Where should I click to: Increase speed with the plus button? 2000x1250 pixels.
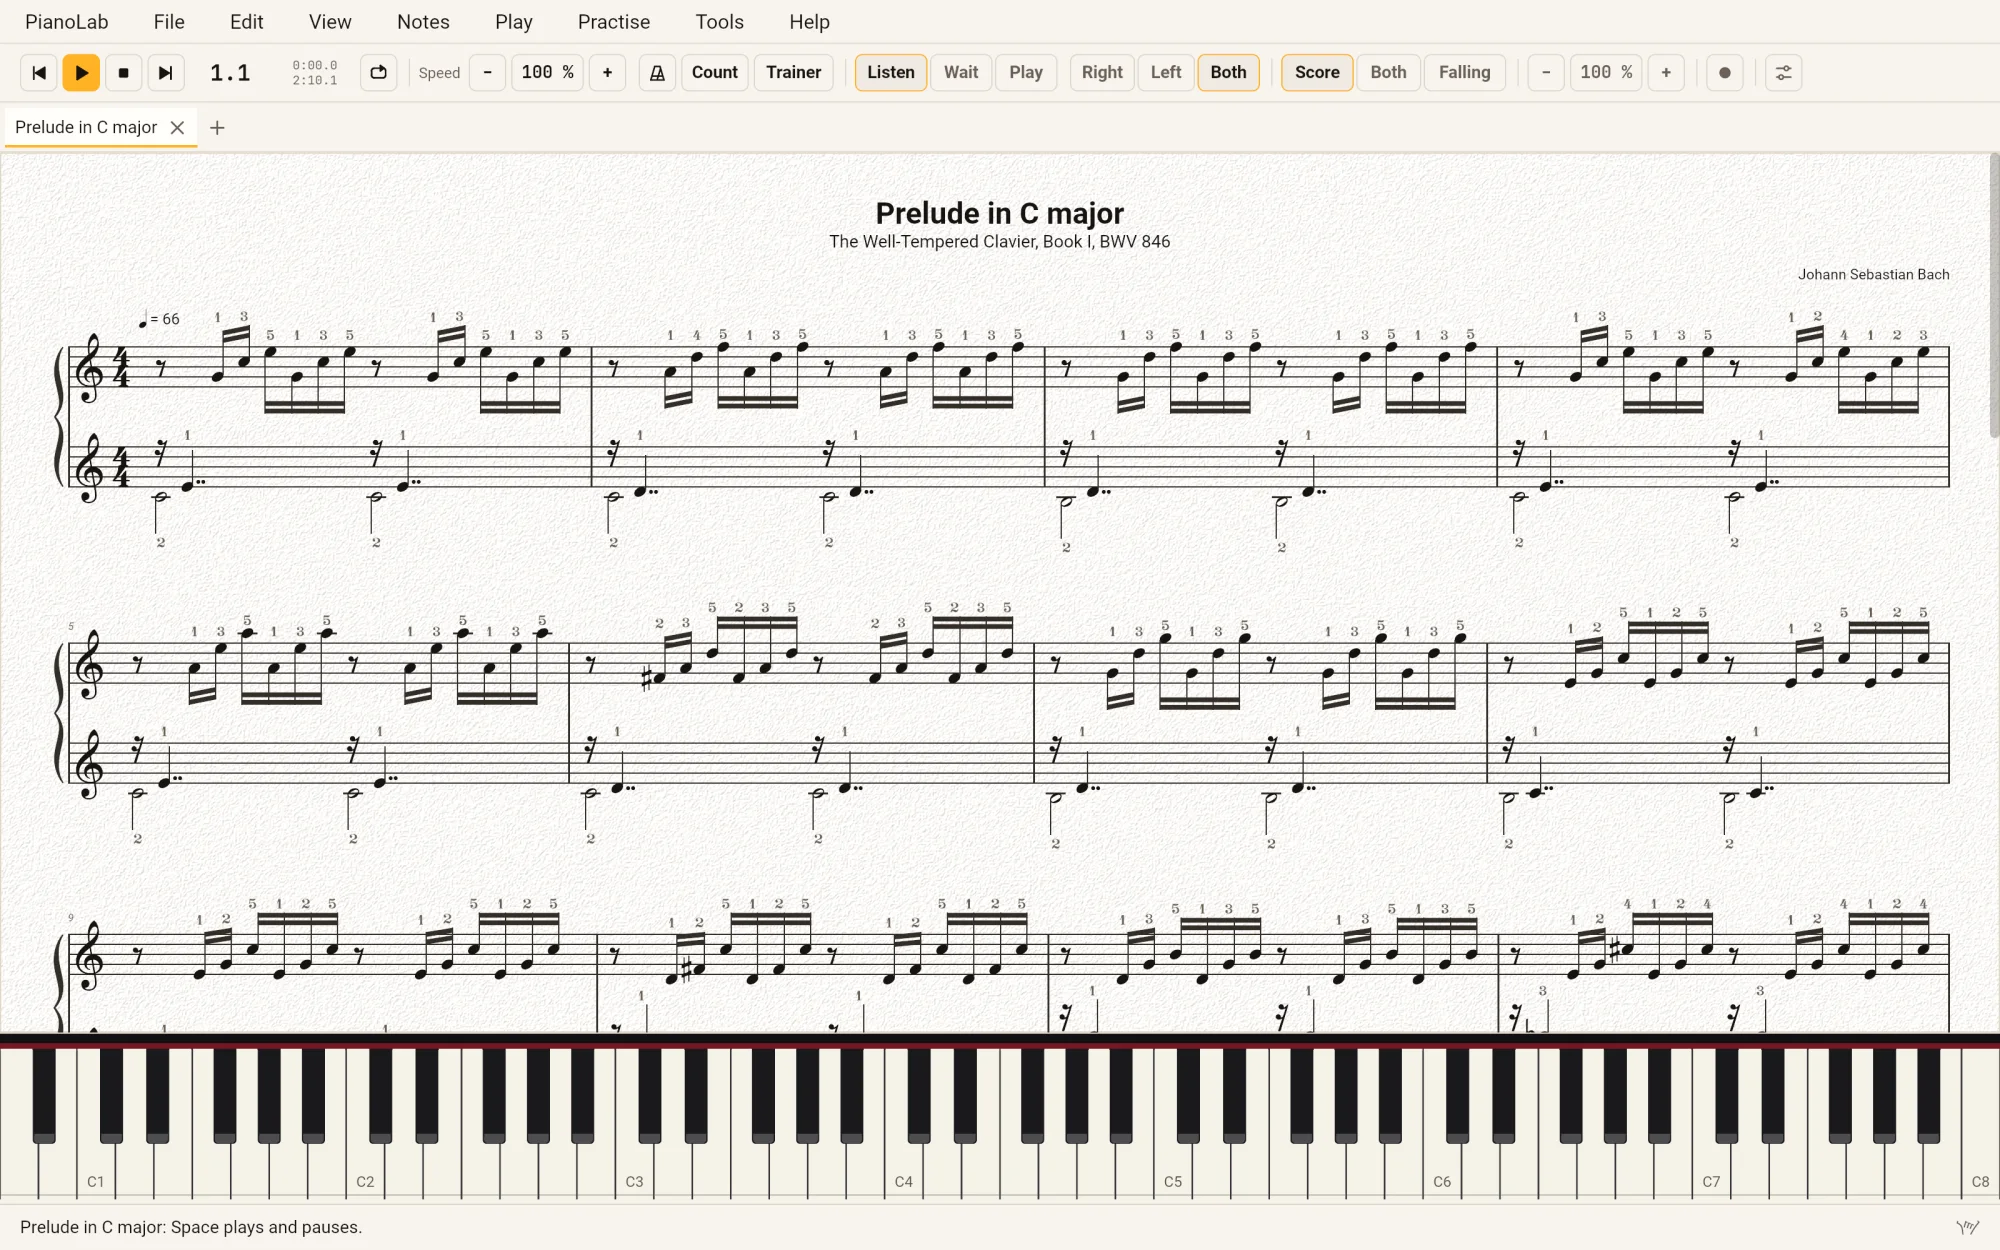(607, 72)
